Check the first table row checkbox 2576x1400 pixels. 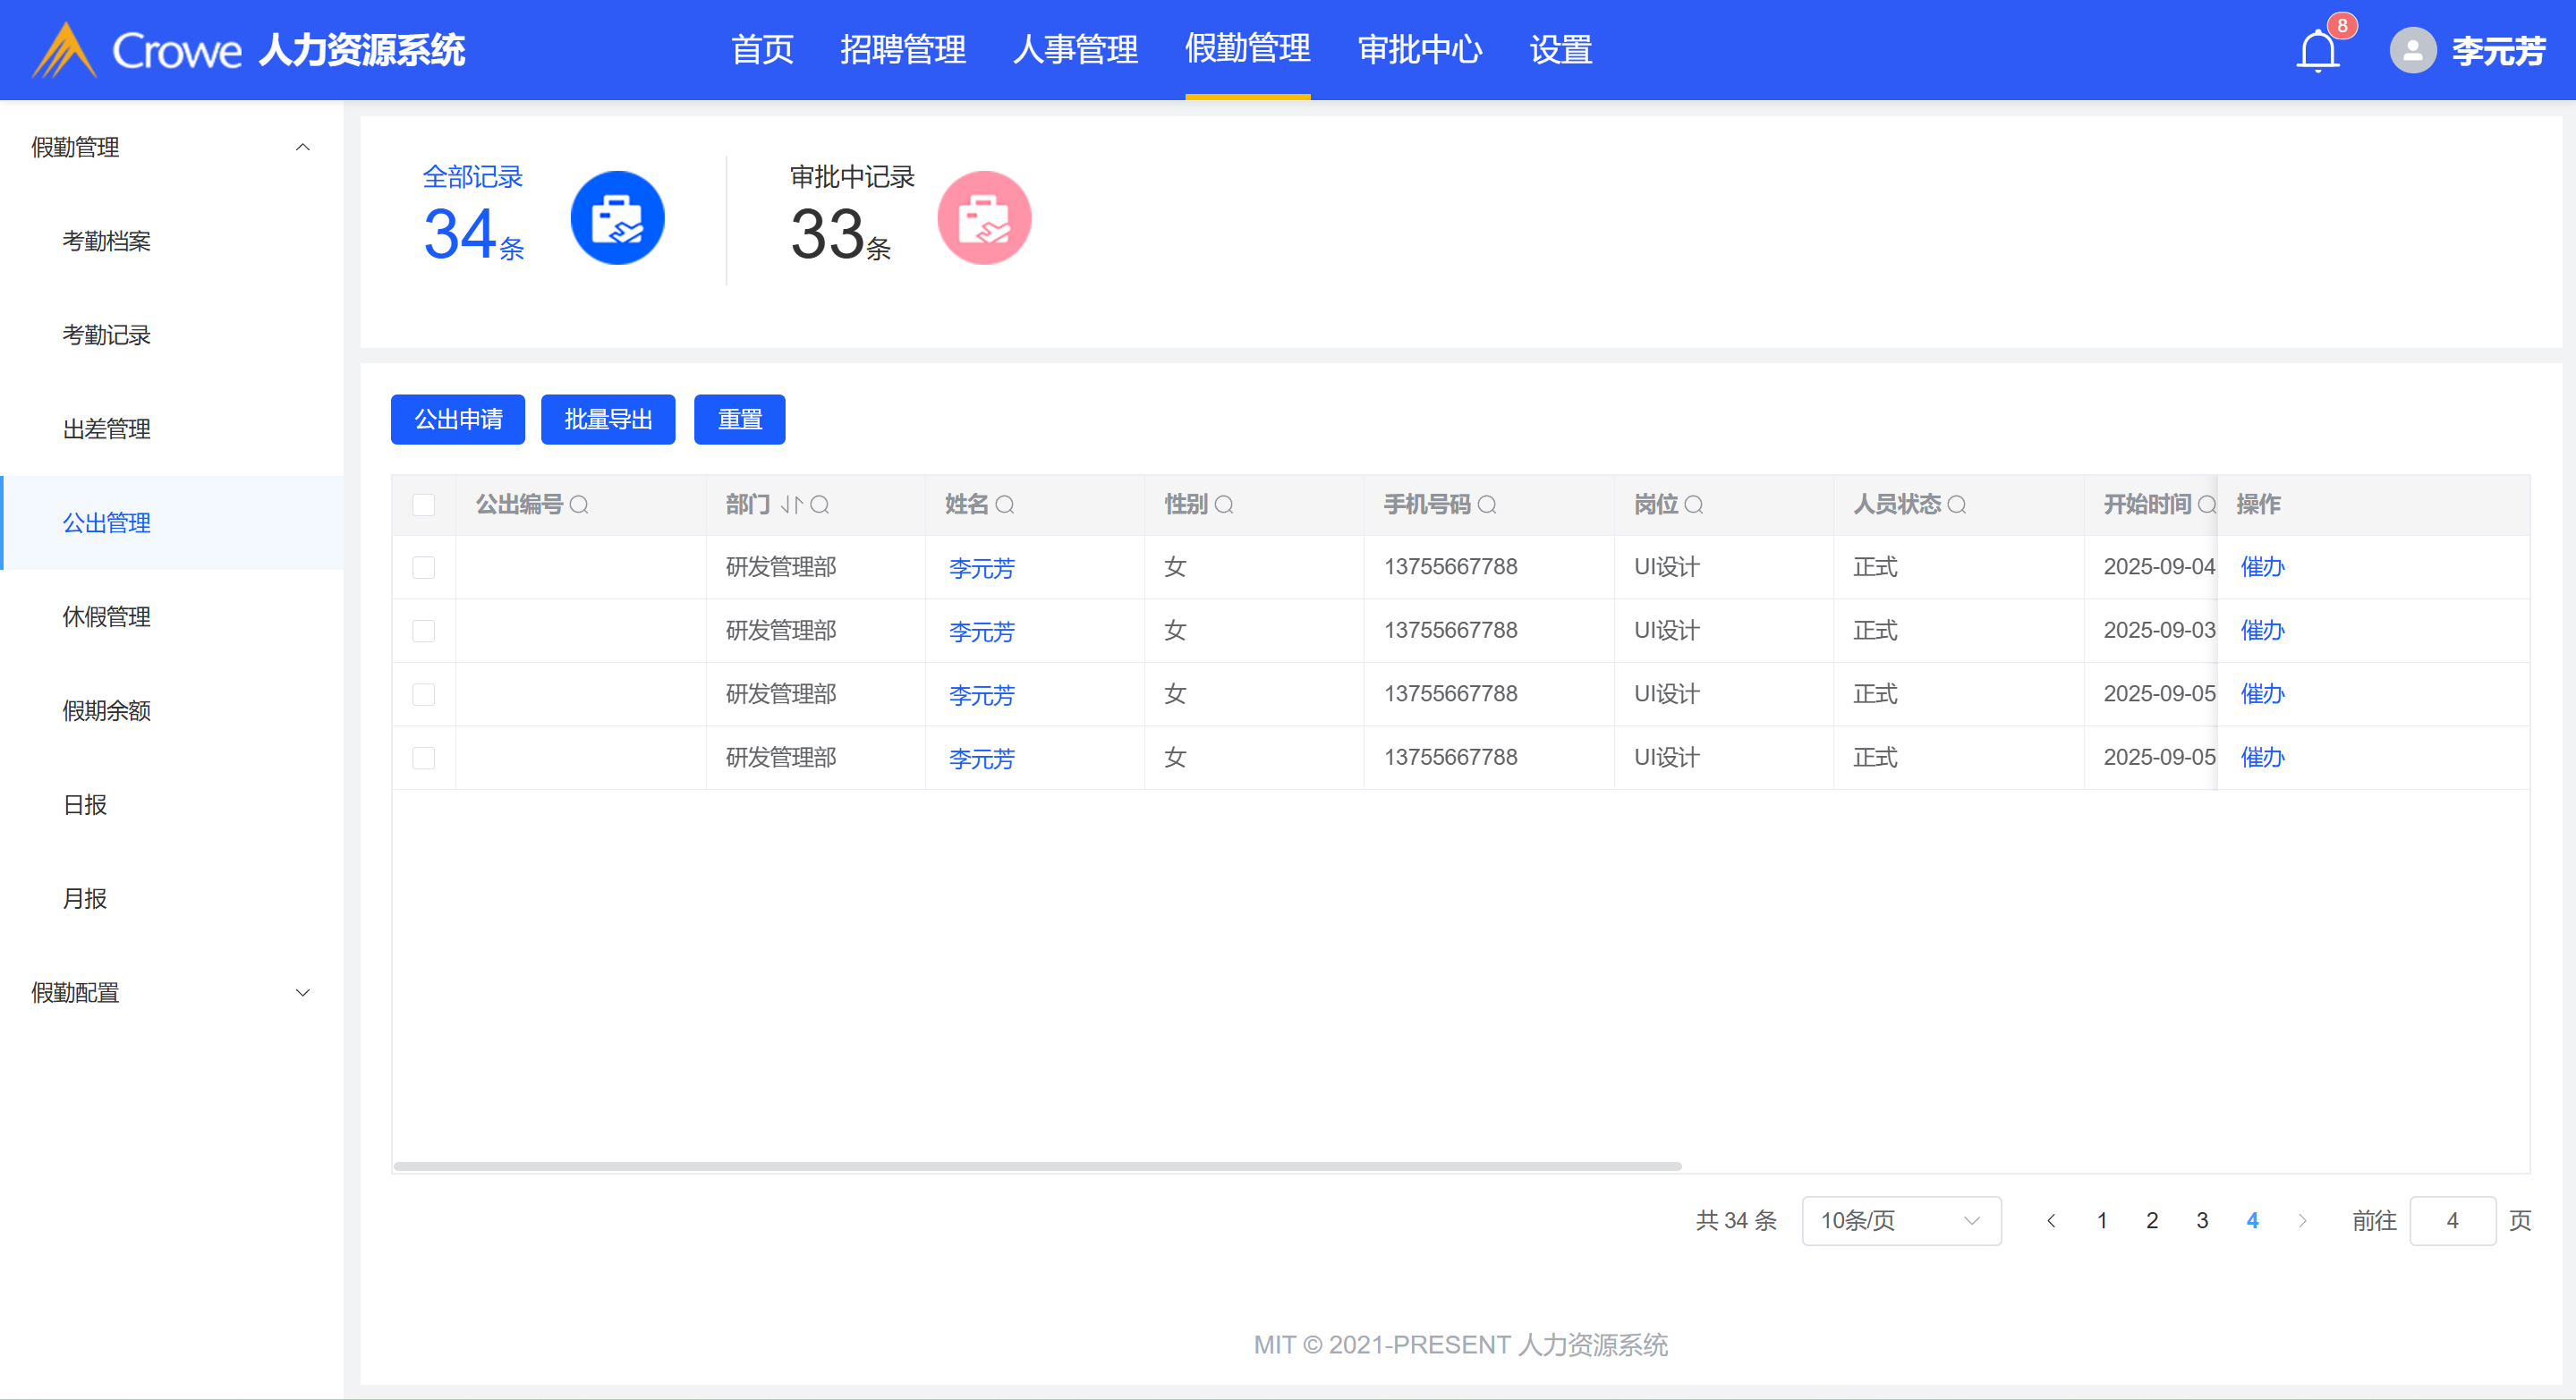click(x=424, y=568)
